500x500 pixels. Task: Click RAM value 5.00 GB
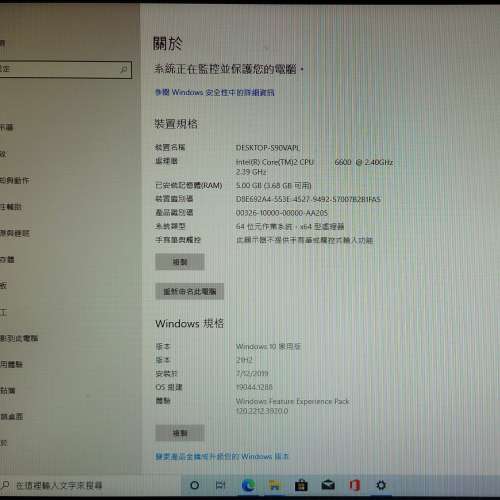point(274,186)
